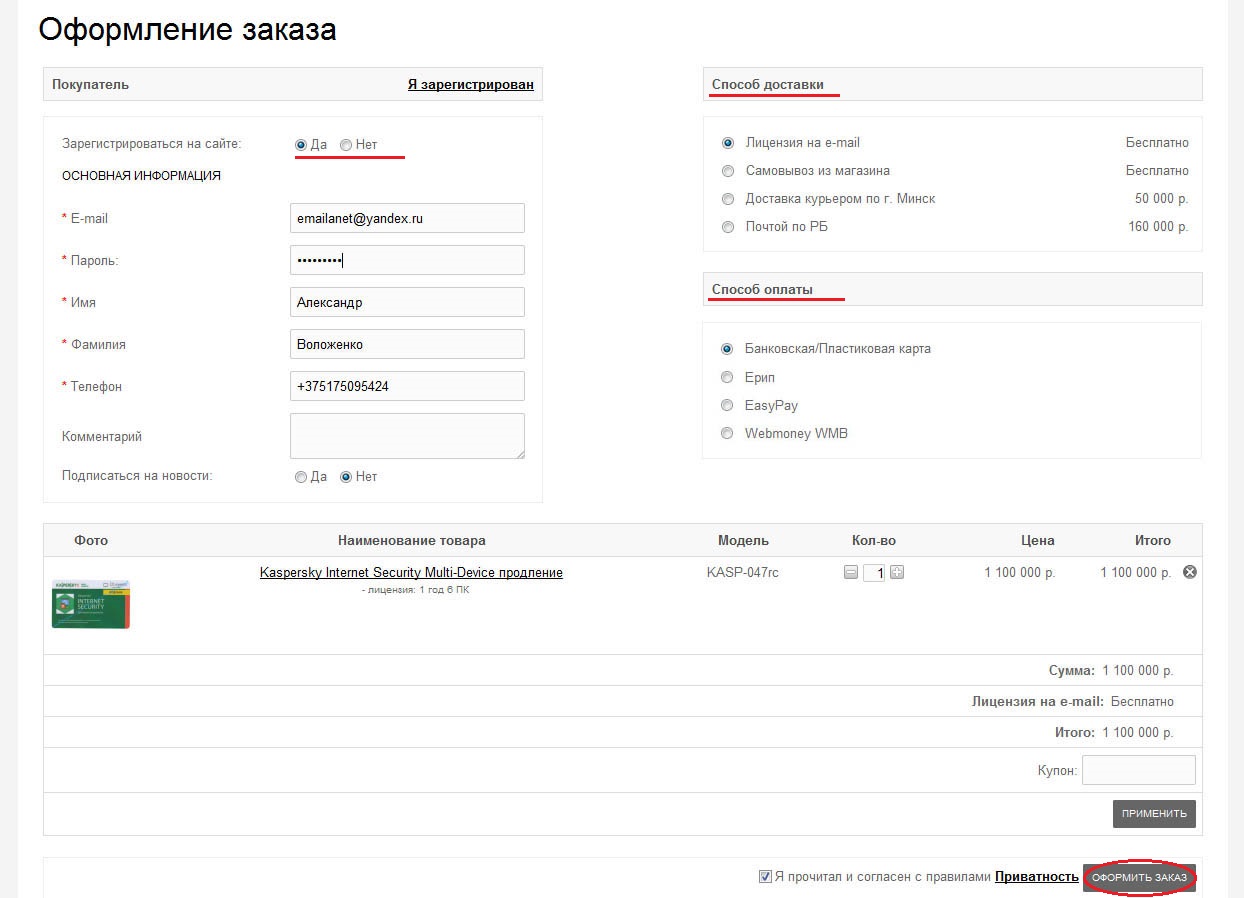Select "Нет" for site registration
Image resolution: width=1244 pixels, height=898 pixels.
coord(345,144)
